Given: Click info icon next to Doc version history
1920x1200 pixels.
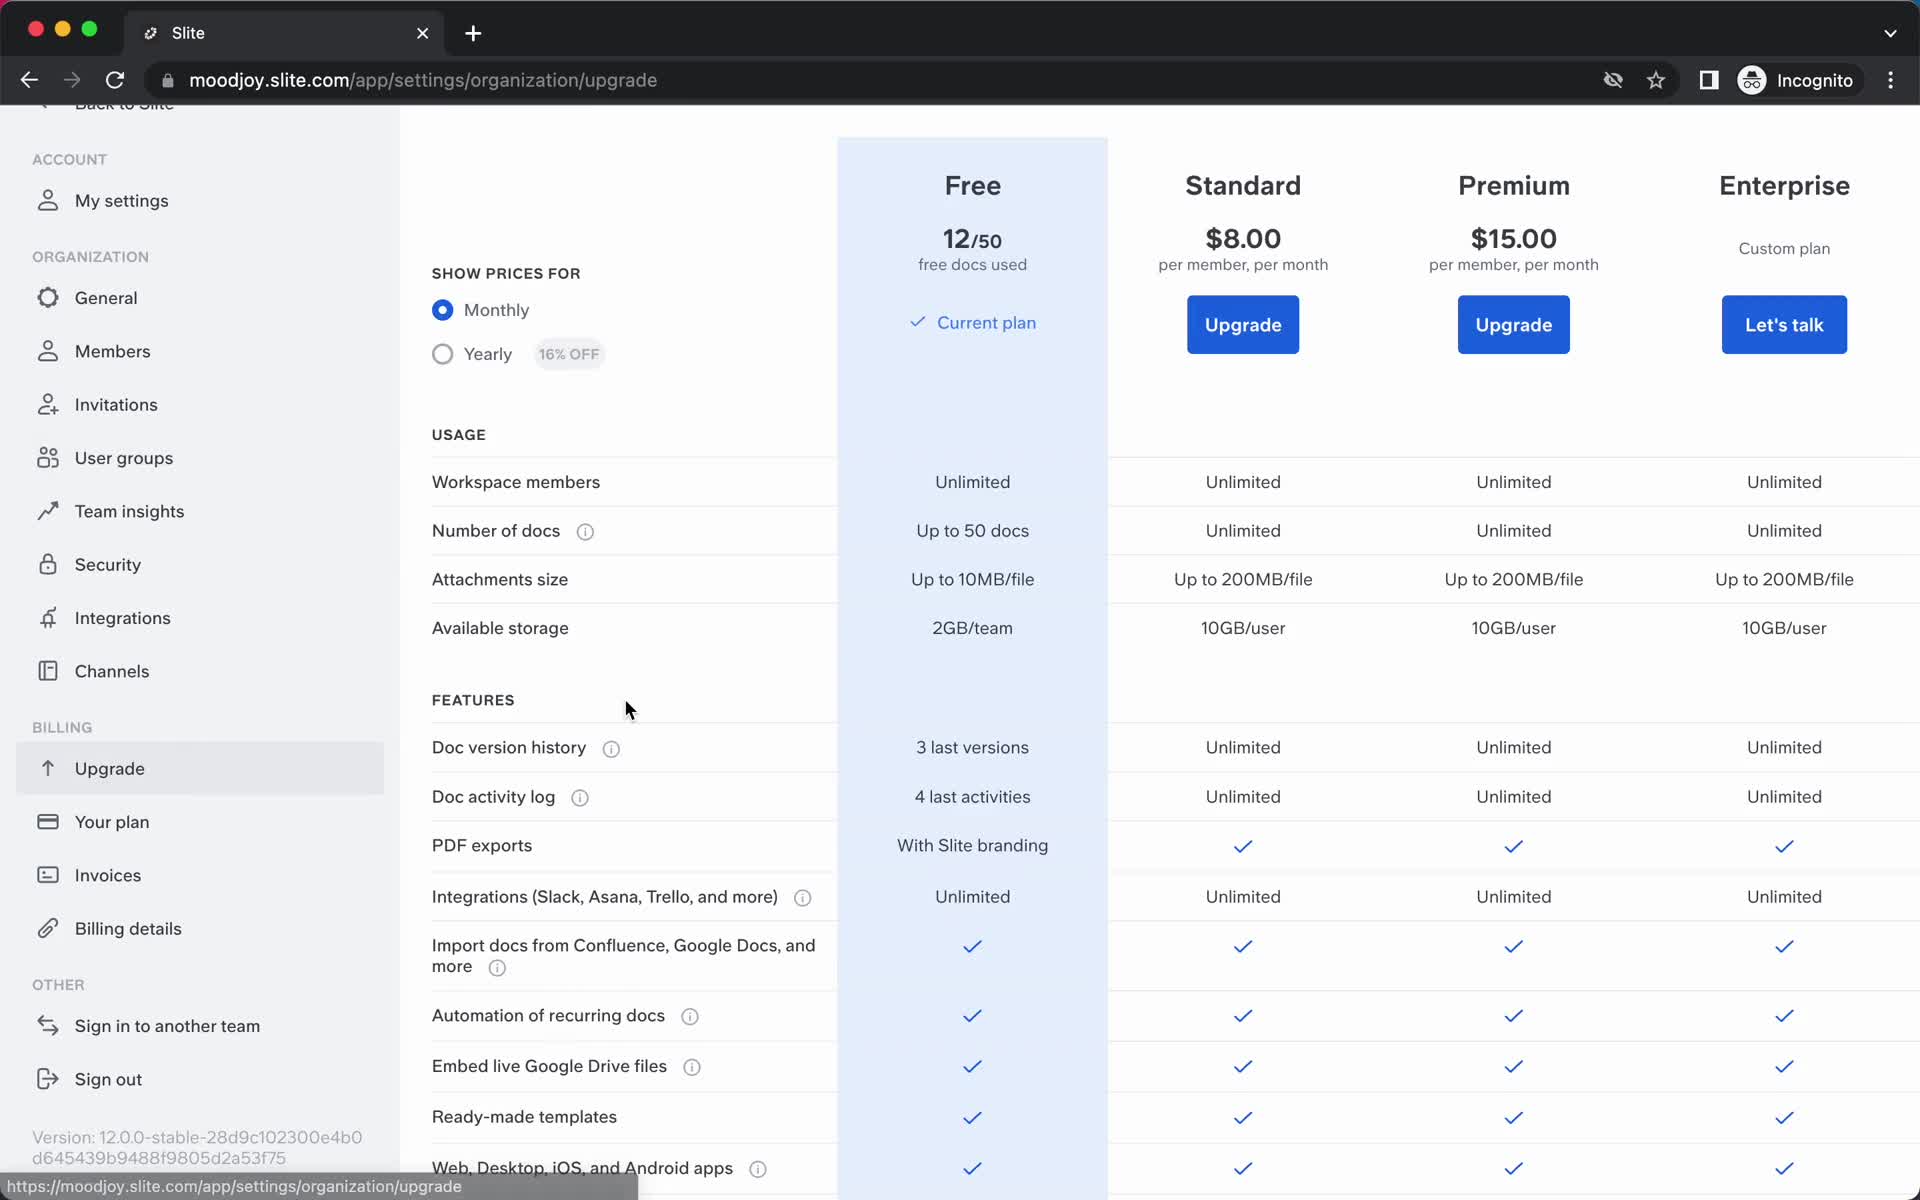Looking at the screenshot, I should click(610, 748).
